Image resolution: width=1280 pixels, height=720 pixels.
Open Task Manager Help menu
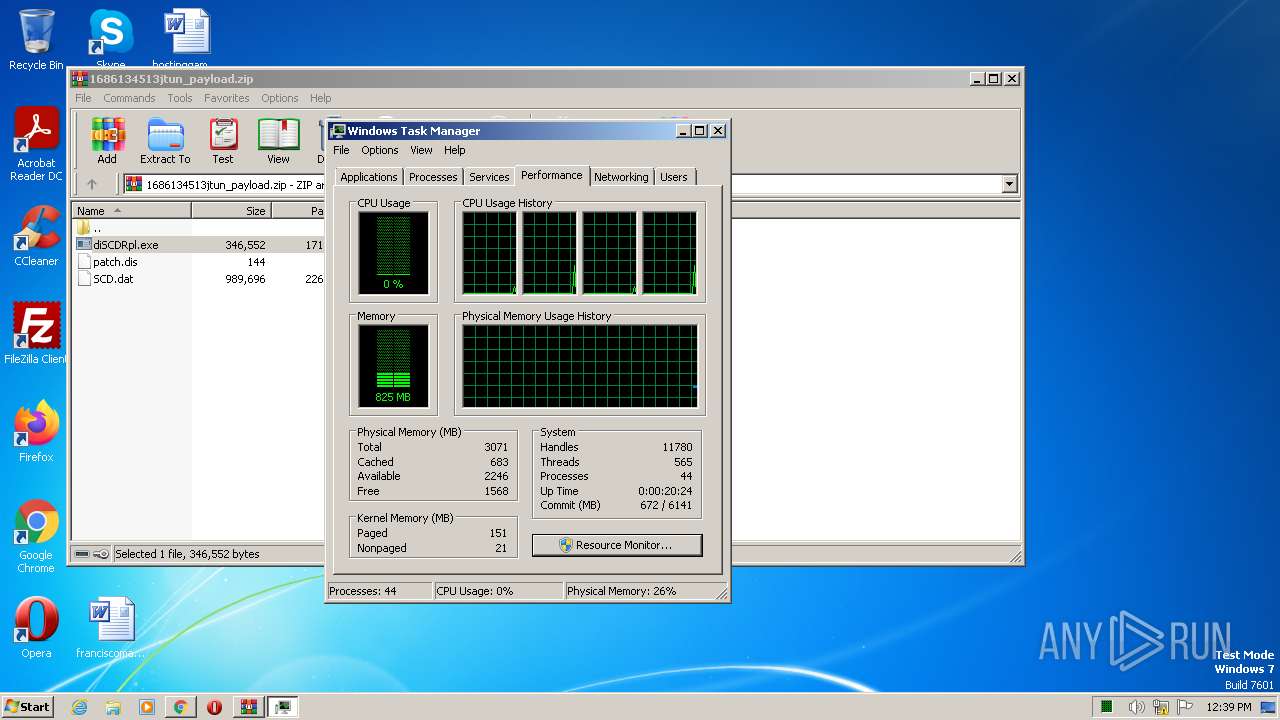455,150
